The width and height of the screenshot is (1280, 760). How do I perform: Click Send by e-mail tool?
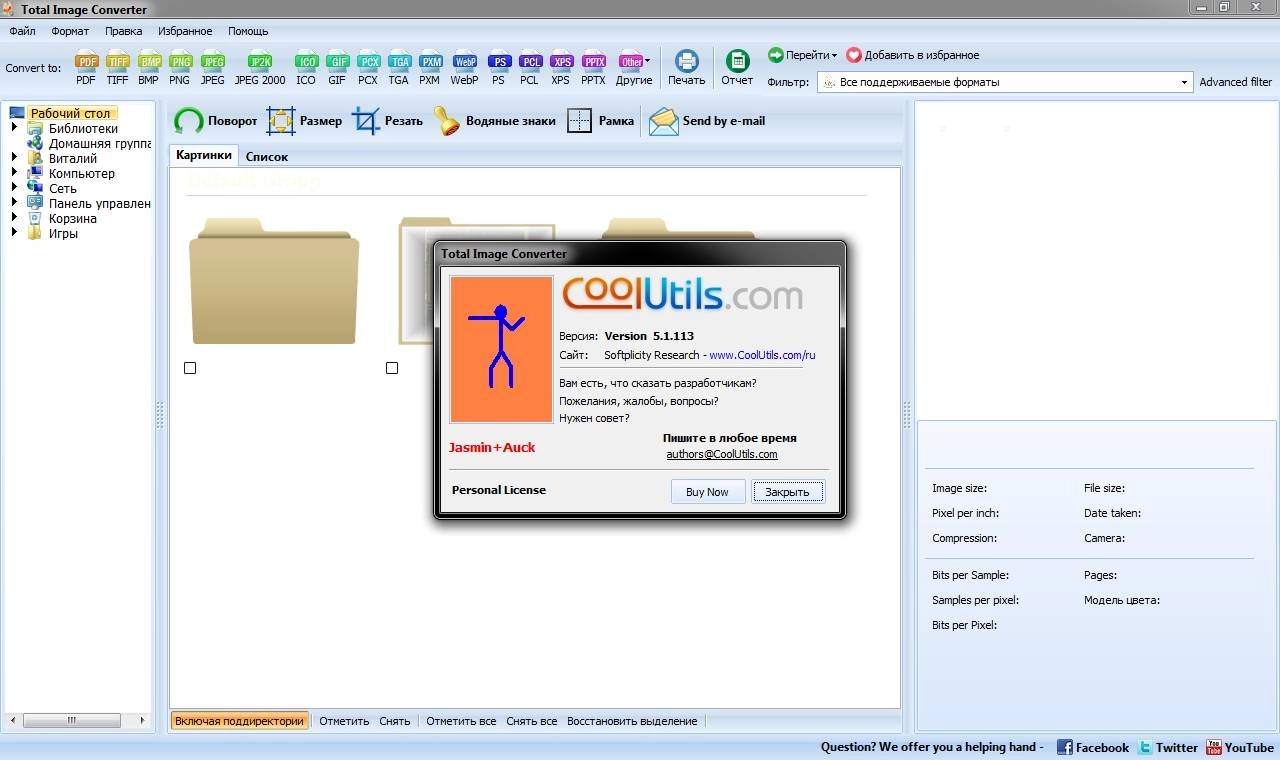tap(707, 121)
